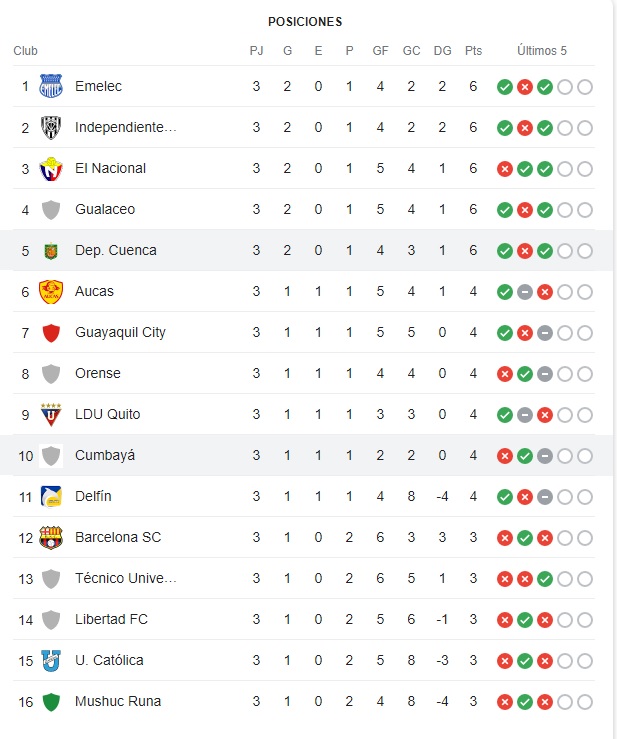Click the U. Católica team logo
The width and height of the screenshot is (617, 739).
[x=50, y=661]
